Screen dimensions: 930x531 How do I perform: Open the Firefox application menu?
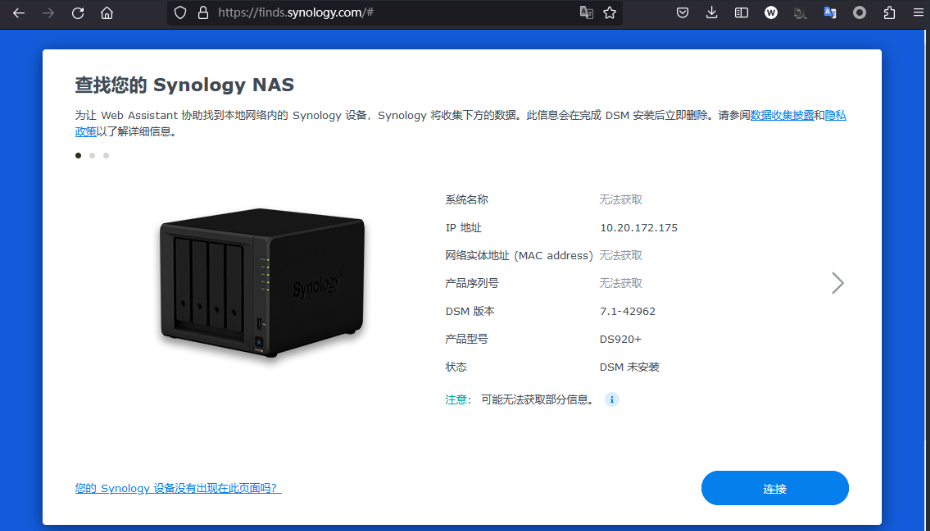917,13
